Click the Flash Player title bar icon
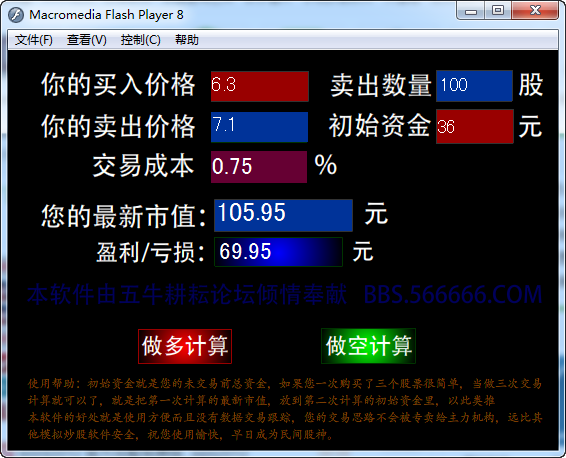 pyautogui.click(x=16, y=15)
